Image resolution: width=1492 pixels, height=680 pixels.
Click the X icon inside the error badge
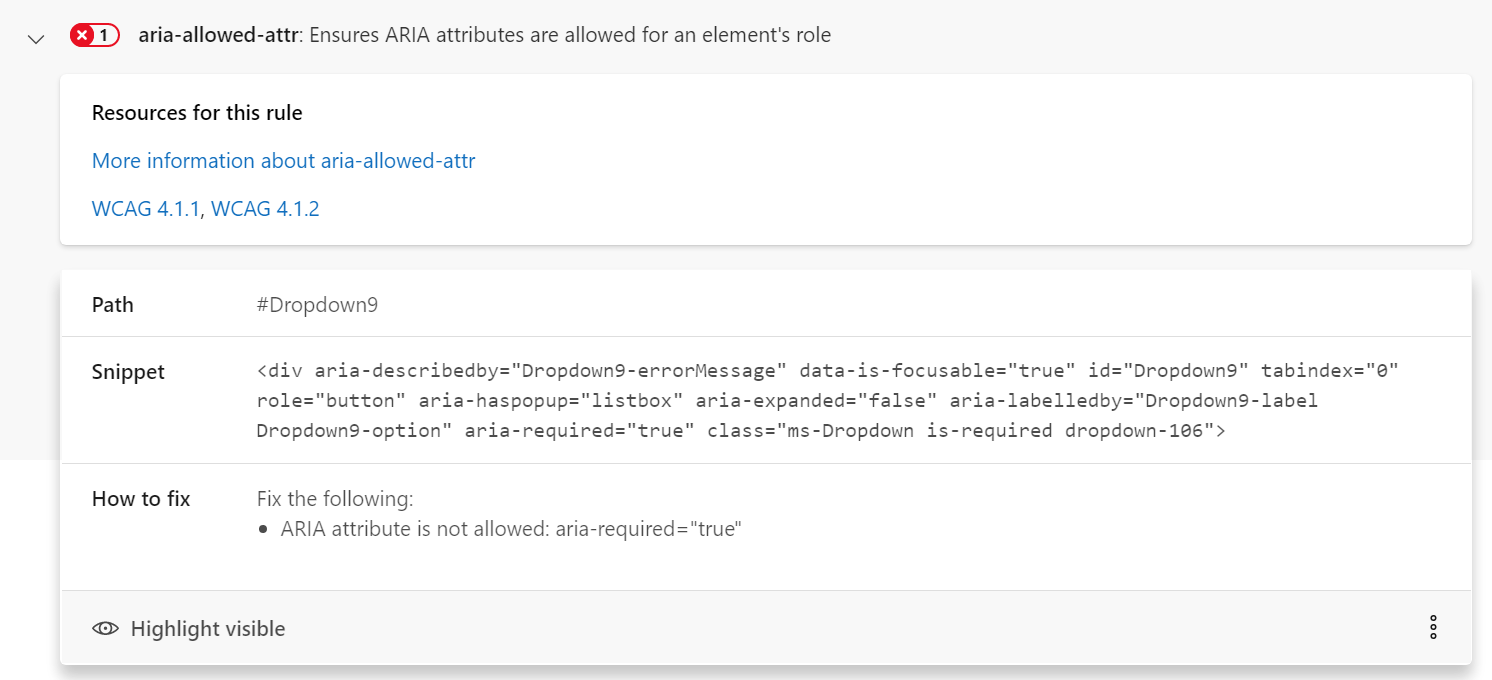point(82,34)
